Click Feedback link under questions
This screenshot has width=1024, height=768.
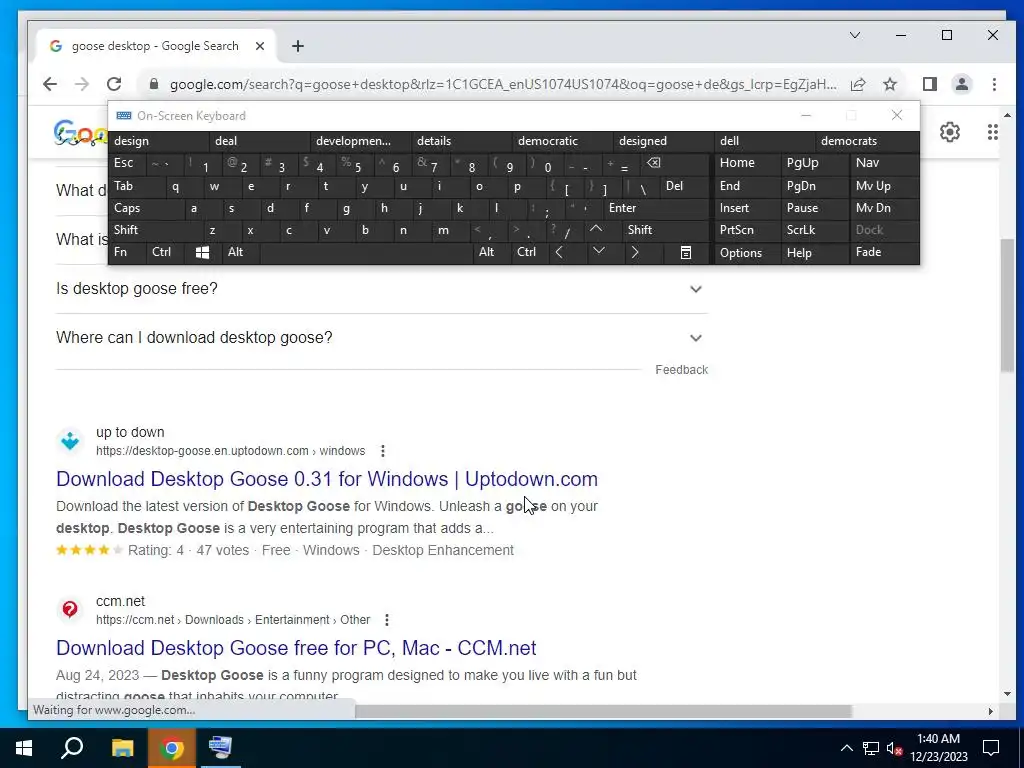pos(681,370)
